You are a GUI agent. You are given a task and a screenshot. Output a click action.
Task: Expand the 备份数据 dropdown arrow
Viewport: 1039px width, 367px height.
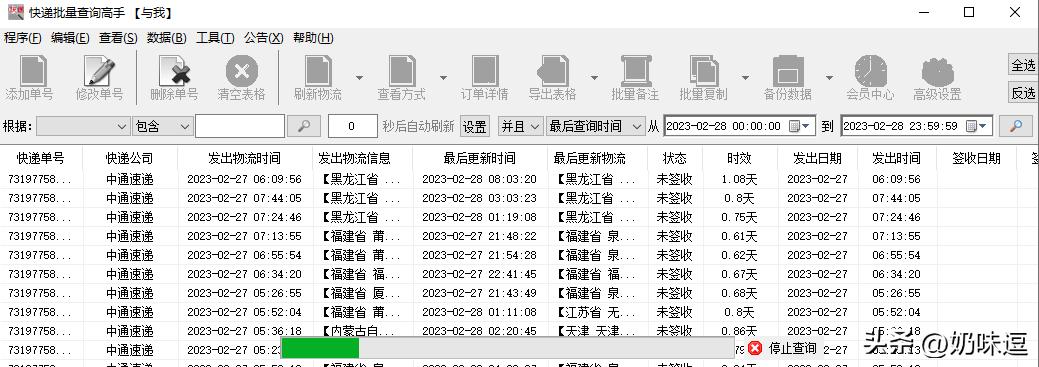829,78
